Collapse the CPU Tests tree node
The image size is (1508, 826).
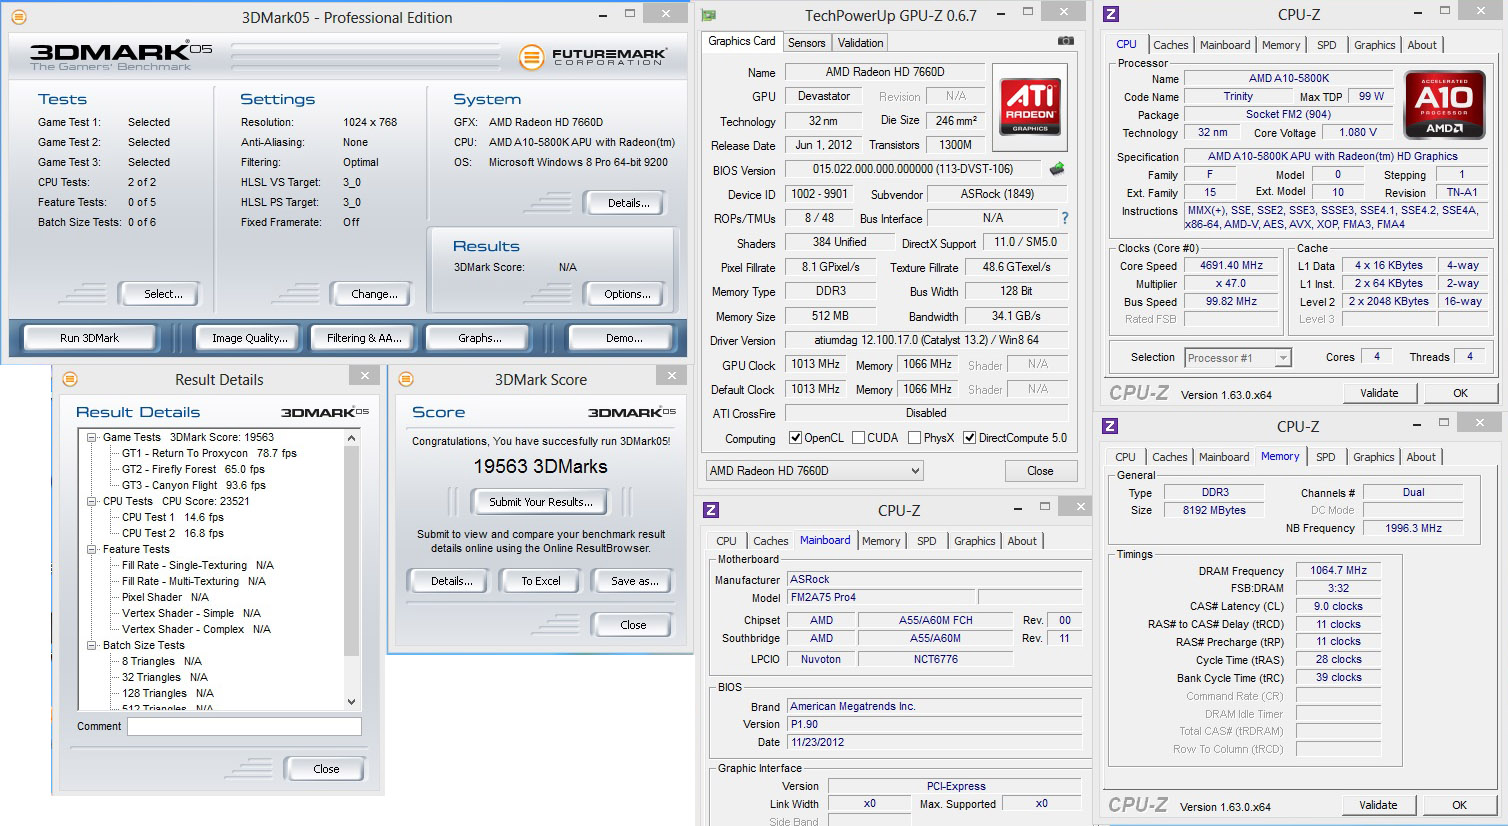click(x=92, y=501)
